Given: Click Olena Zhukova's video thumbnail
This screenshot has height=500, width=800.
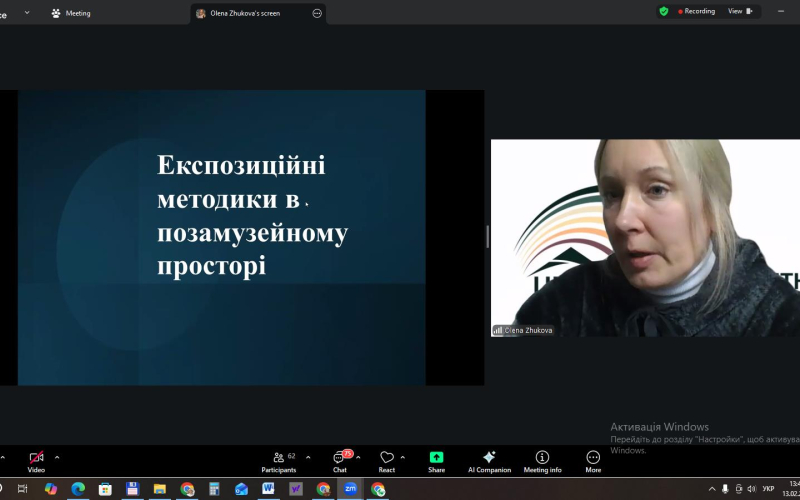Looking at the screenshot, I should coord(645,238).
